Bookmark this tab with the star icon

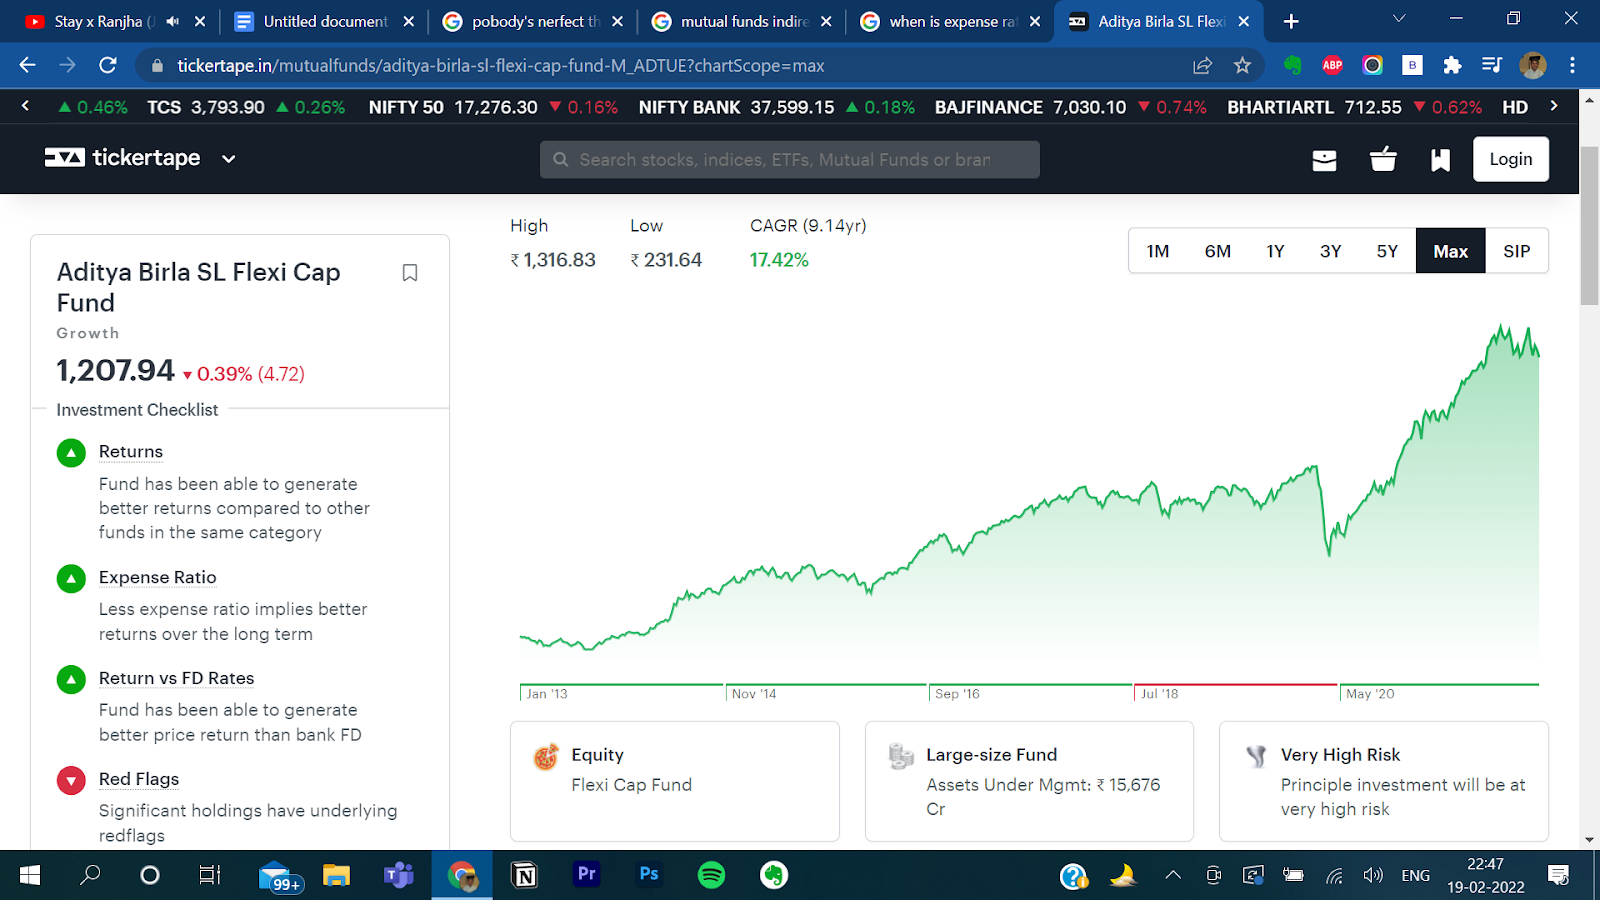coord(1242,65)
